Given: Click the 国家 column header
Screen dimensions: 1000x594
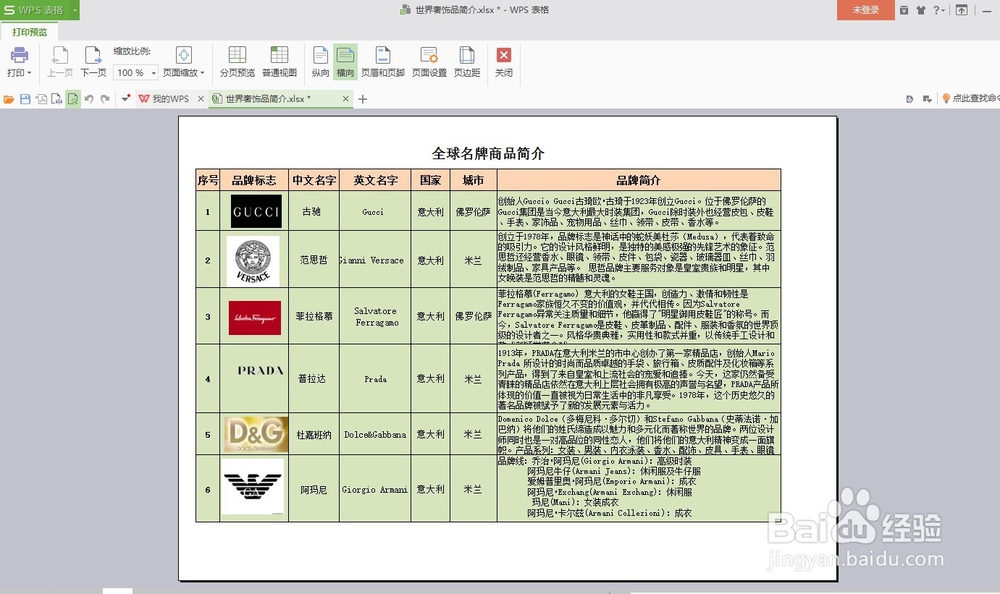Looking at the screenshot, I should coord(430,181).
